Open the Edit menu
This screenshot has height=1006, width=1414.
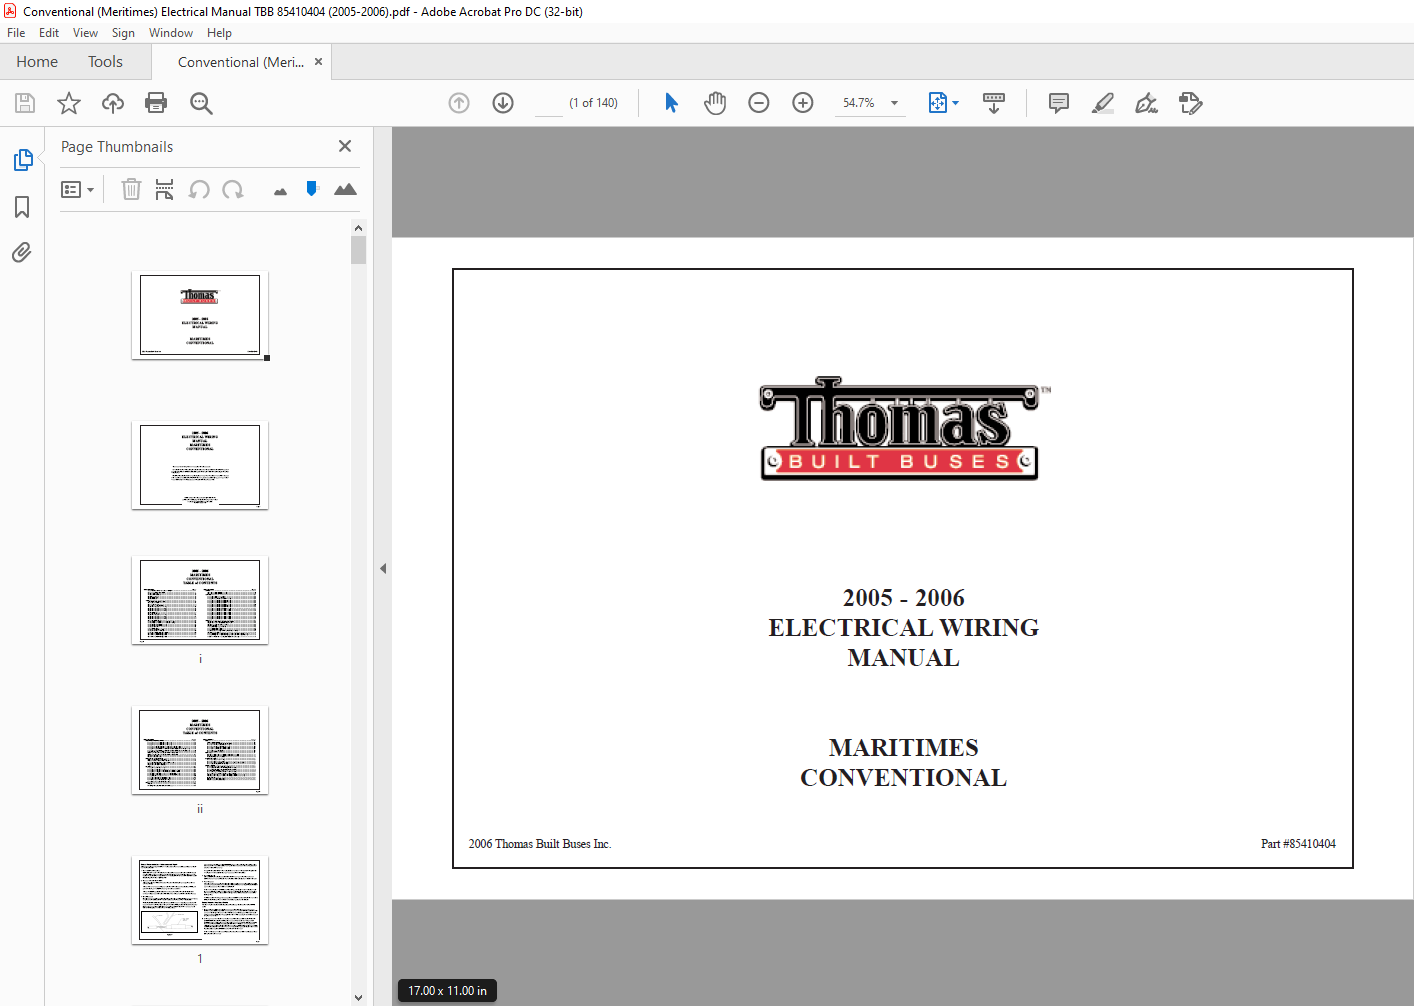tap(49, 33)
